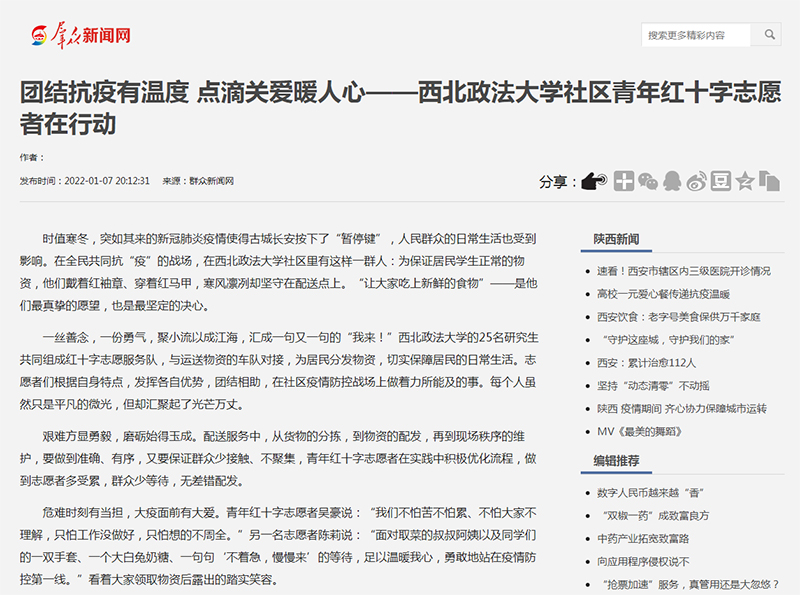Click the copy link icon
Viewport: 800px width, 595px height.
coord(769,181)
